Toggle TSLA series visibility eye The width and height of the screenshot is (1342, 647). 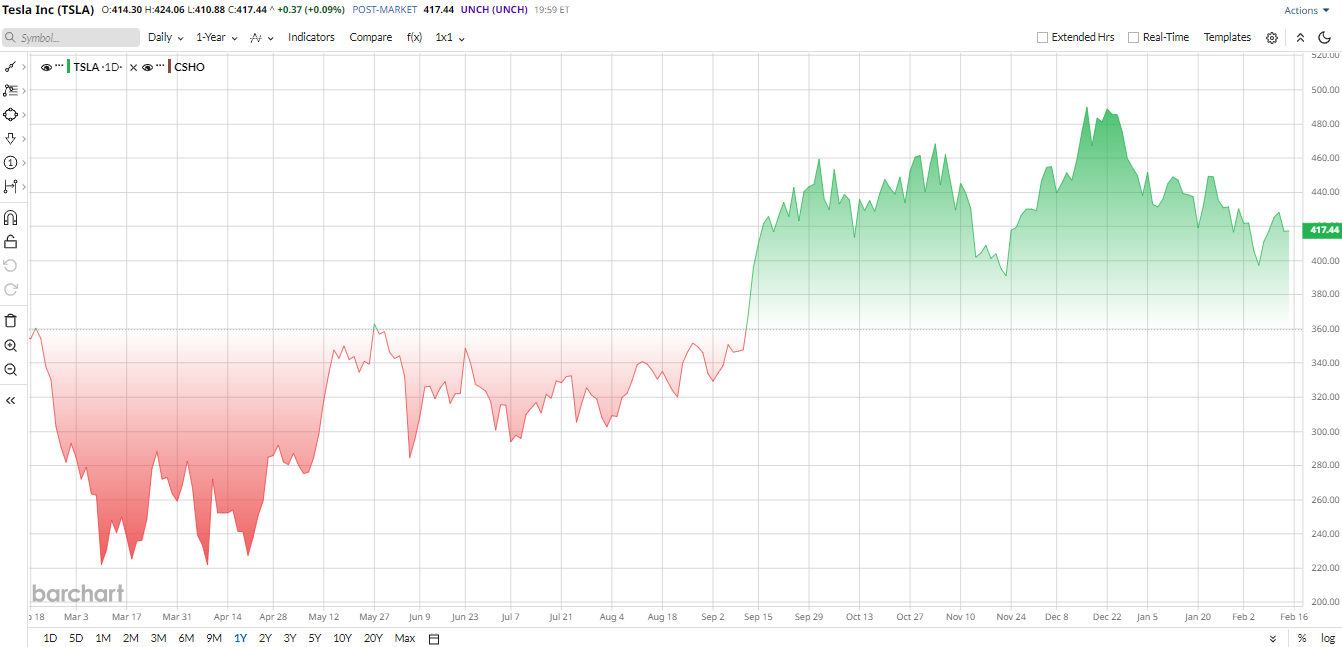pos(46,67)
